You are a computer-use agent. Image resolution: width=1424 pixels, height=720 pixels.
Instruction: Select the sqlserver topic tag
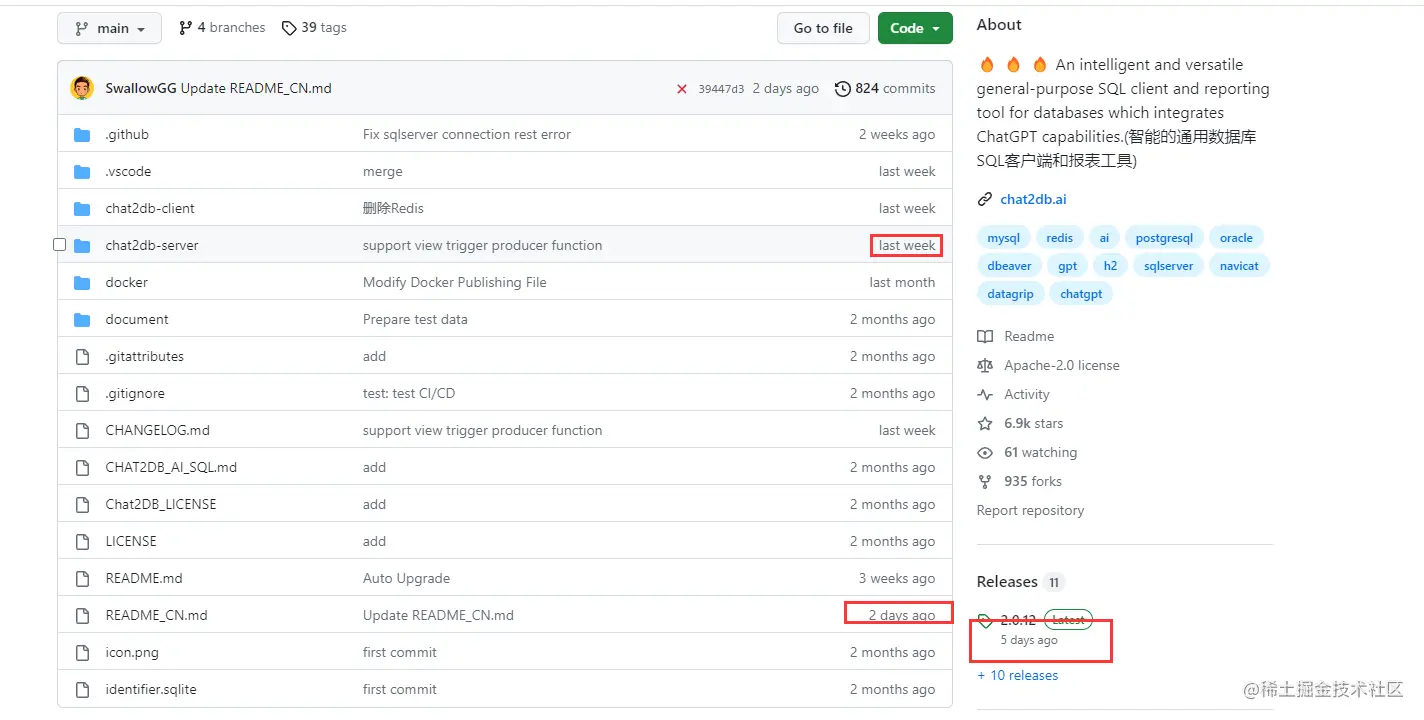tap(1168, 266)
